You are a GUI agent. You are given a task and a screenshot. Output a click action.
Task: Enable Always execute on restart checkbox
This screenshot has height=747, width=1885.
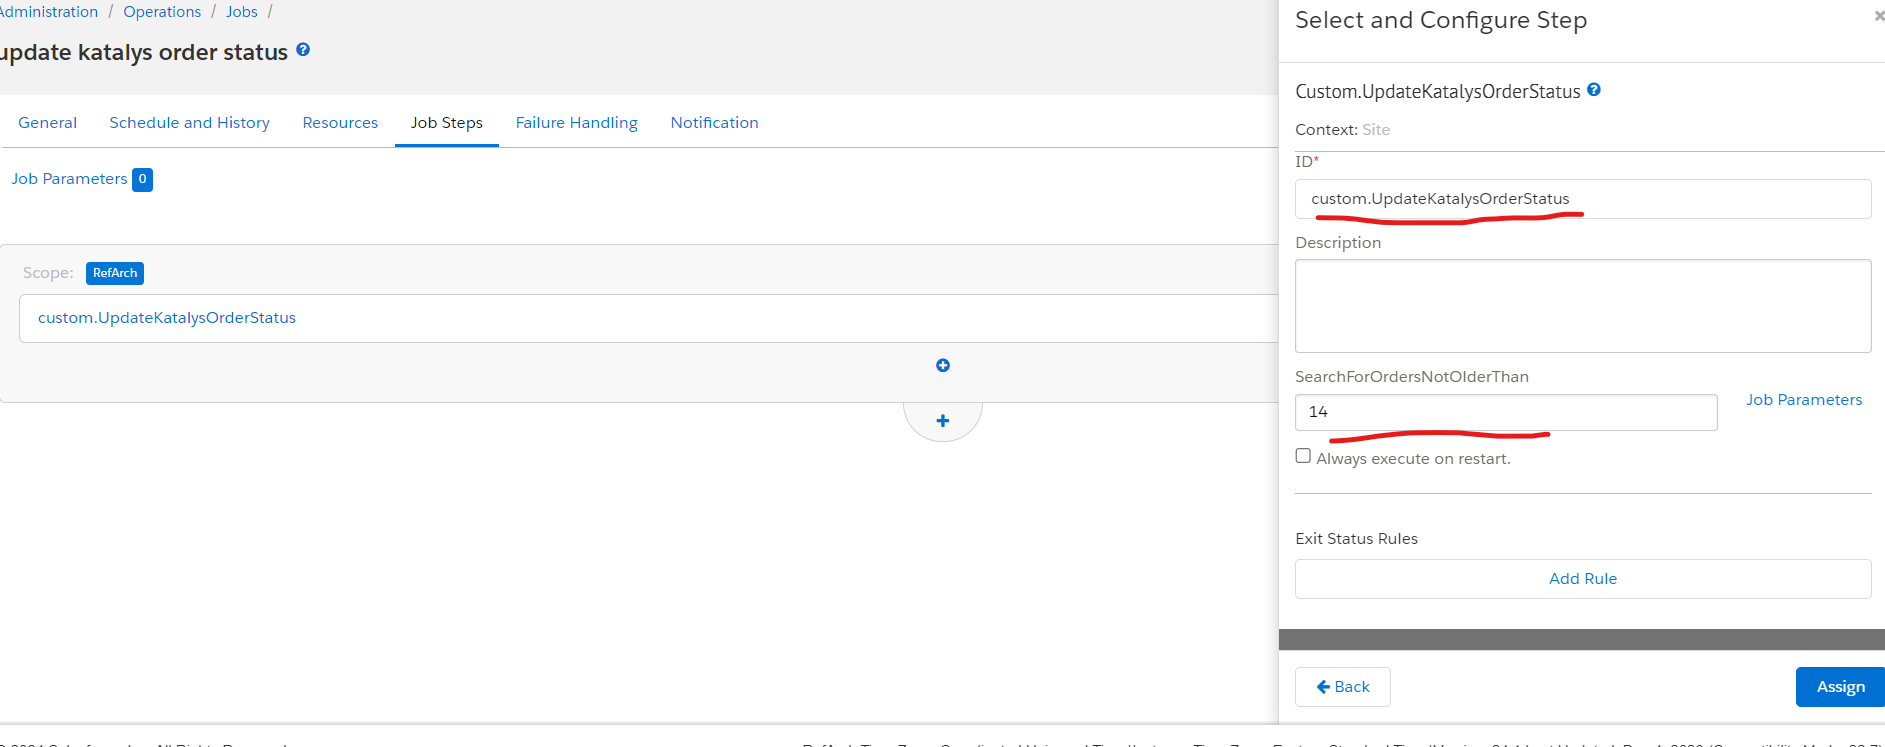coord(1303,456)
